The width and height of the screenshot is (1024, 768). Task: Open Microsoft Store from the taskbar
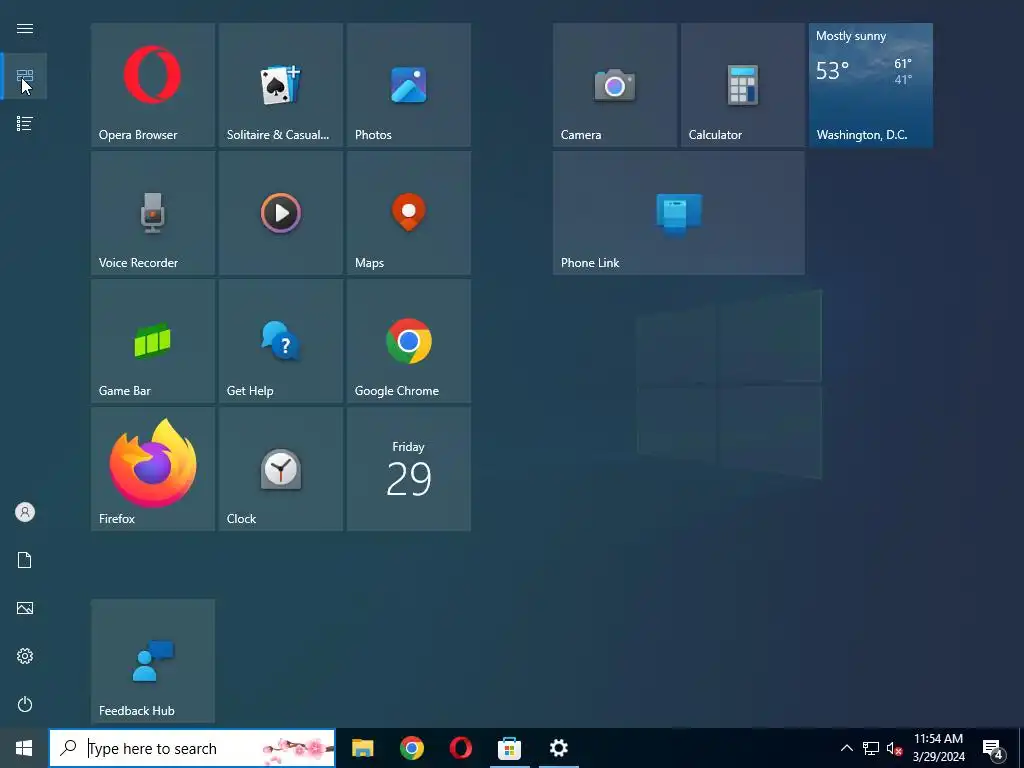tap(509, 748)
